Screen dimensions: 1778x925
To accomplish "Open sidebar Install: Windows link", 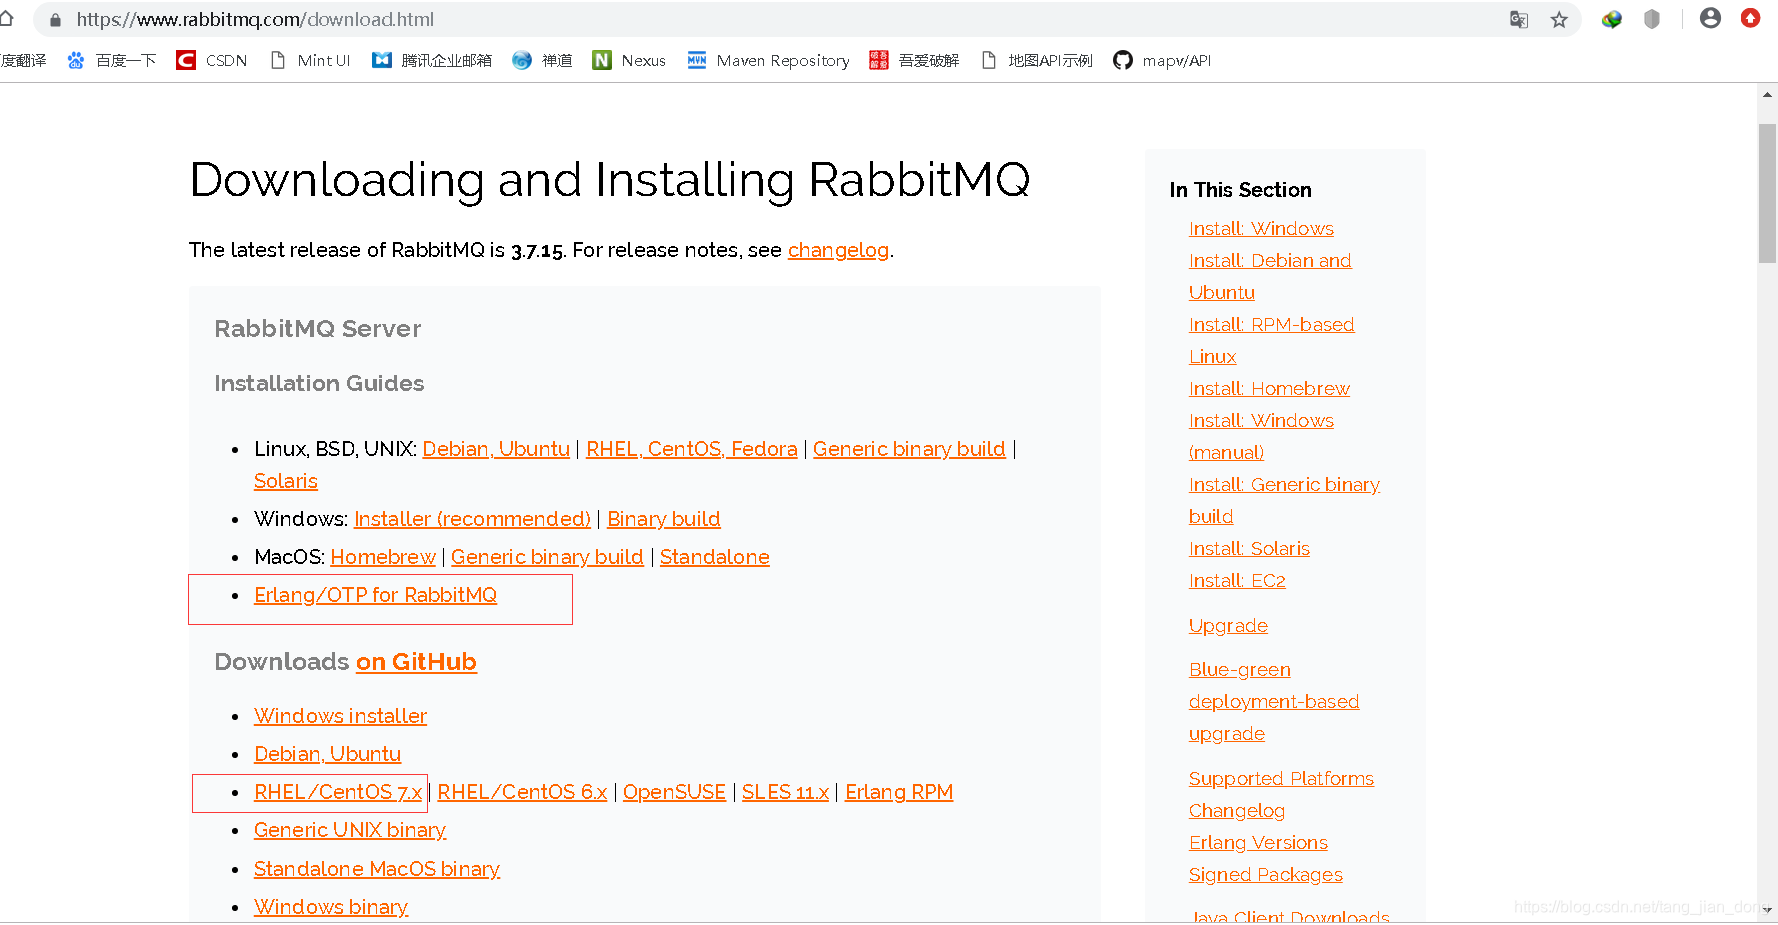I will click(1261, 229).
